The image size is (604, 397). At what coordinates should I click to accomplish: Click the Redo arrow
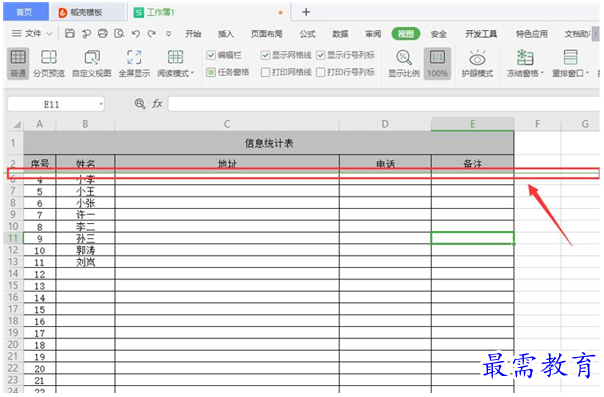pos(152,34)
